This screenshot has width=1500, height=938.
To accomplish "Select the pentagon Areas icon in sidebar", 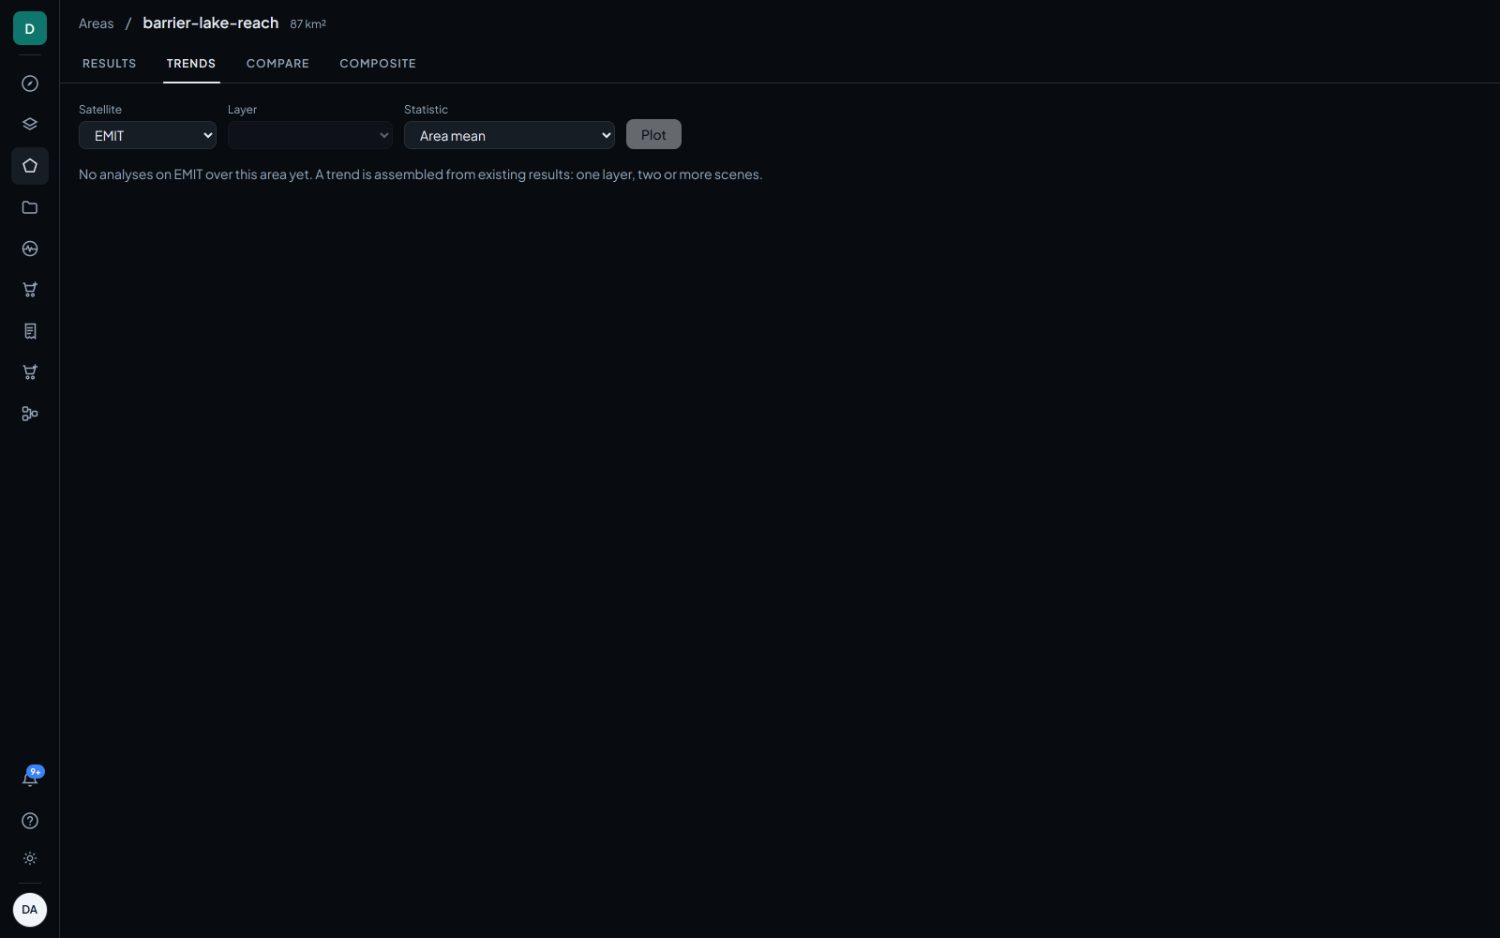I will tap(30, 166).
